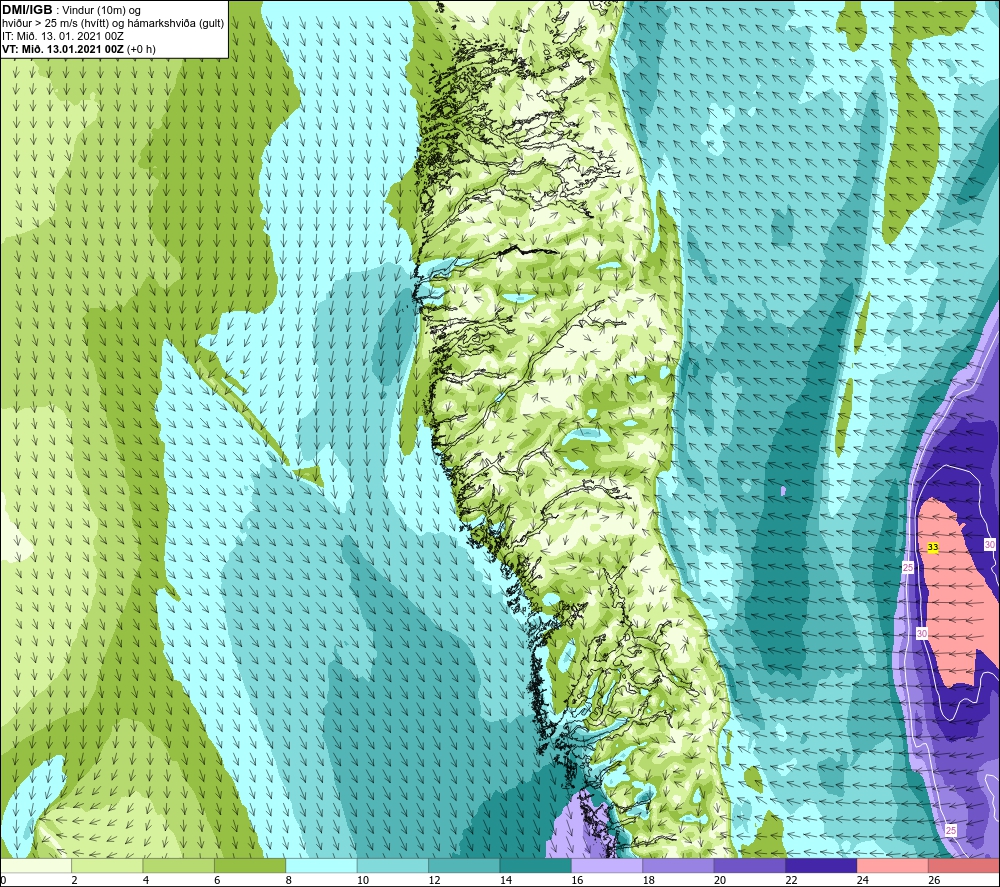Click the legend scale number '22'
The width and height of the screenshot is (1000, 887).
coord(791,881)
